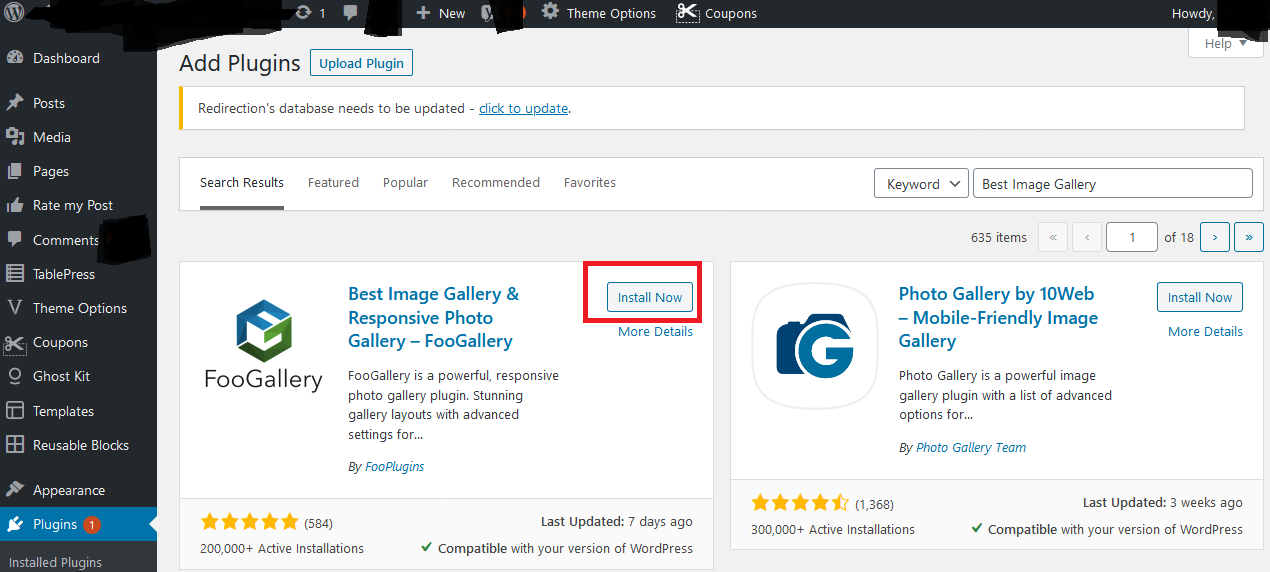Click the Ghost Kit icon
Image resolution: width=1270 pixels, height=572 pixels.
(x=15, y=376)
